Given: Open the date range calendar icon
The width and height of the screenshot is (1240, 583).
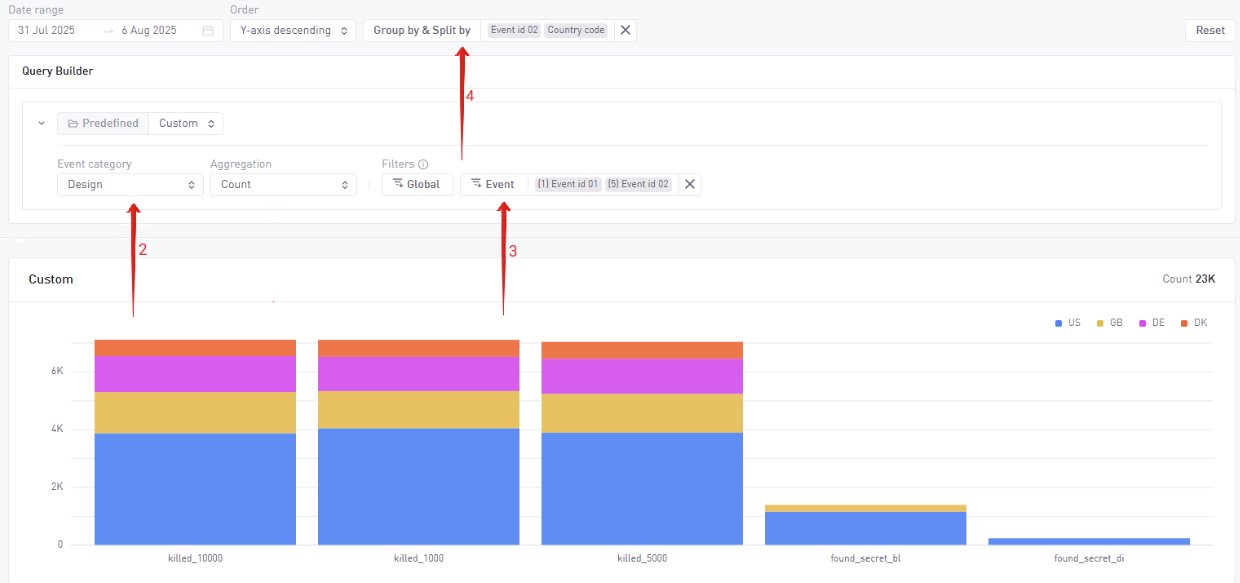Looking at the screenshot, I should click(208, 31).
